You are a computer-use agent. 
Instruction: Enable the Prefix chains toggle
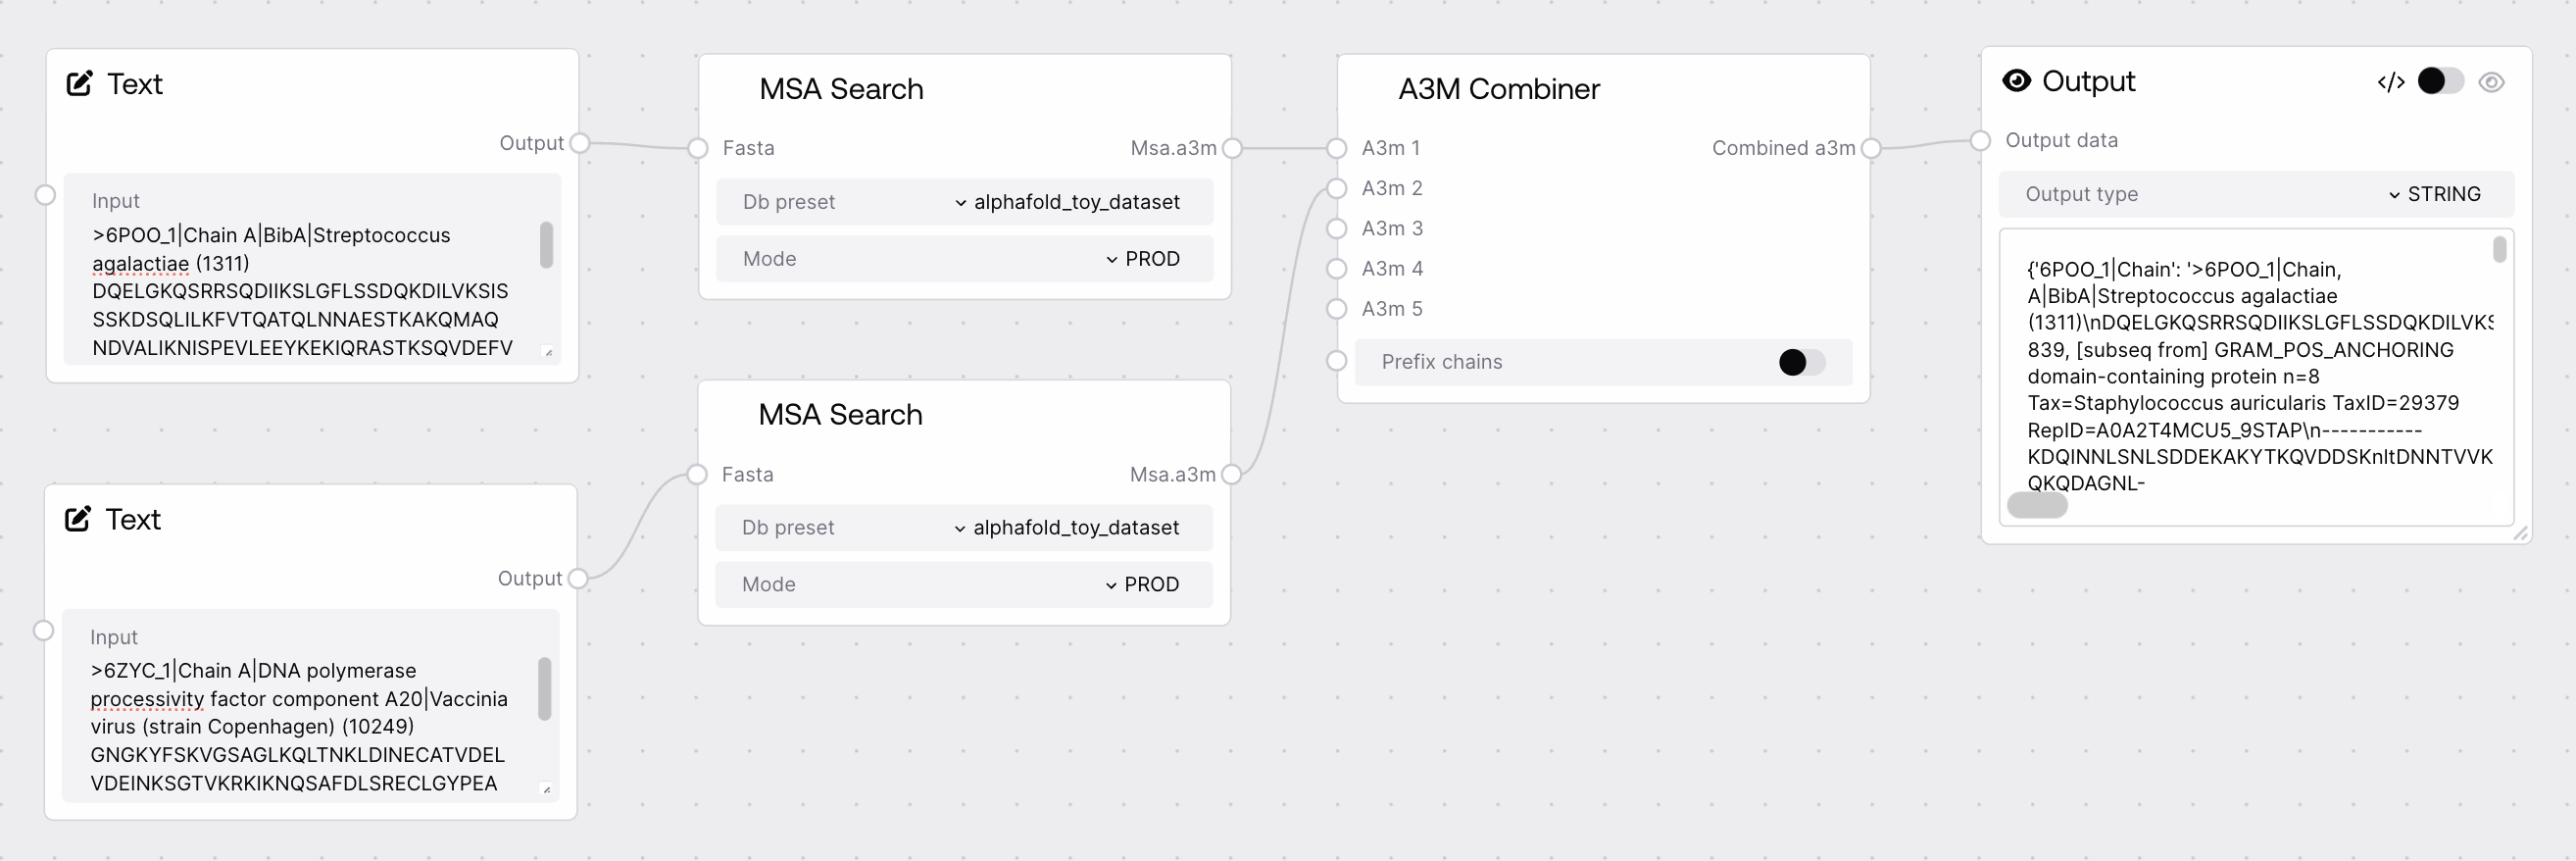click(x=1801, y=362)
